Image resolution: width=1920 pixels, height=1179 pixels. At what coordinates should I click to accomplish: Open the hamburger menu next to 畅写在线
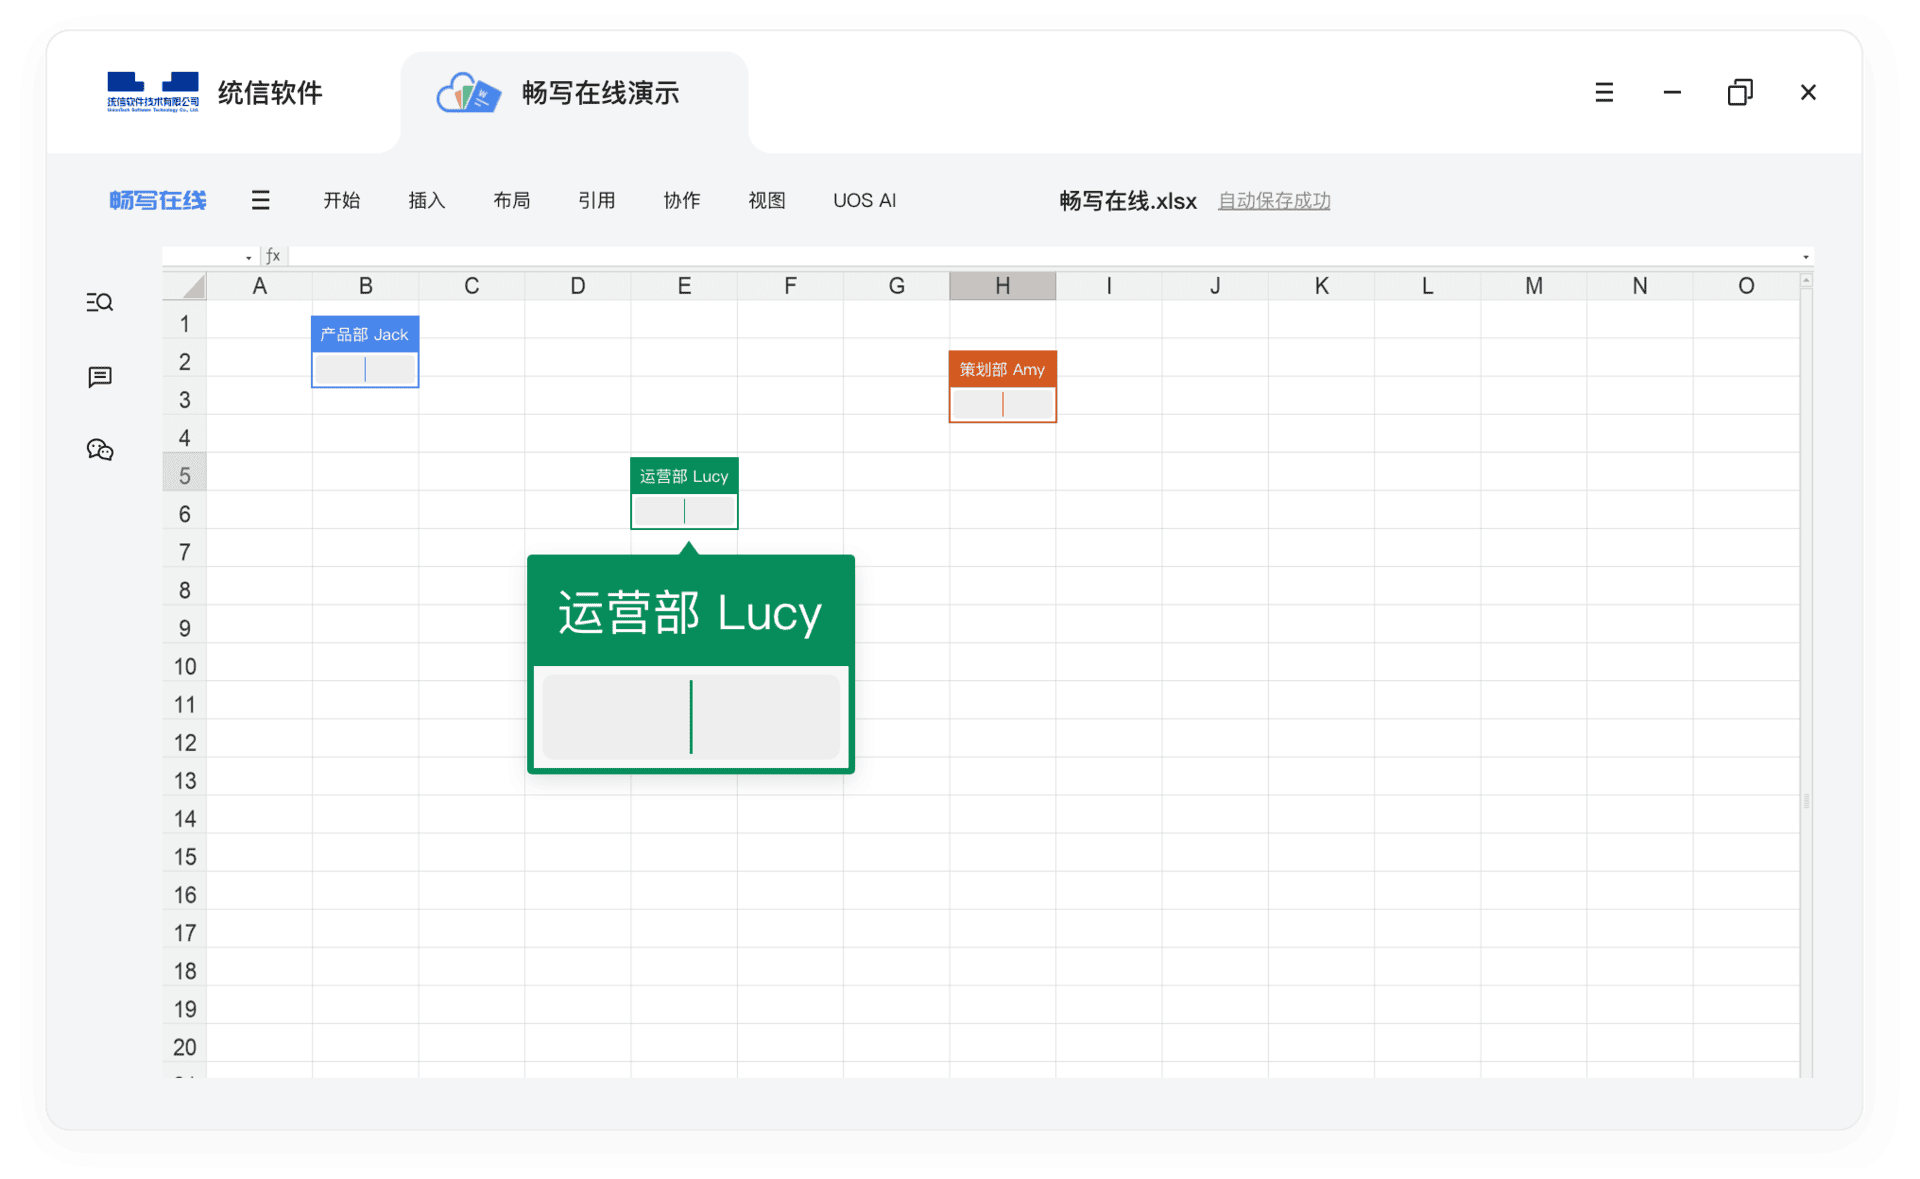pyautogui.click(x=260, y=200)
